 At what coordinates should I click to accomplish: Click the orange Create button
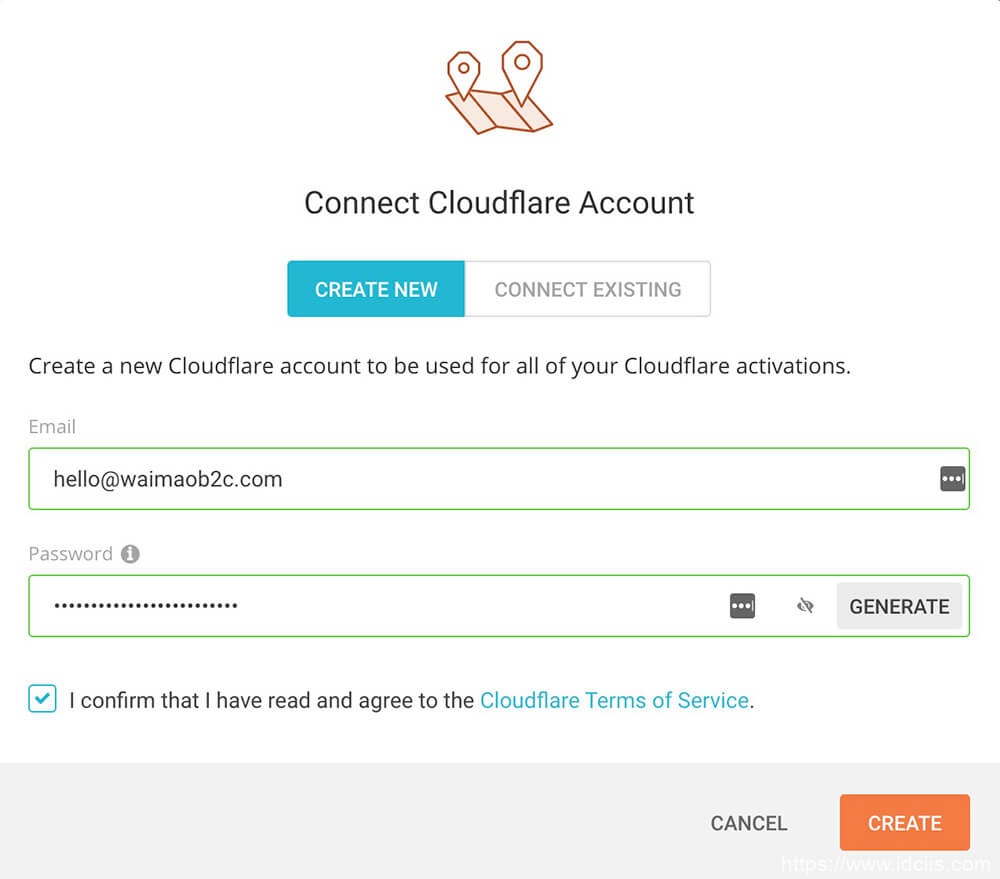click(x=904, y=823)
